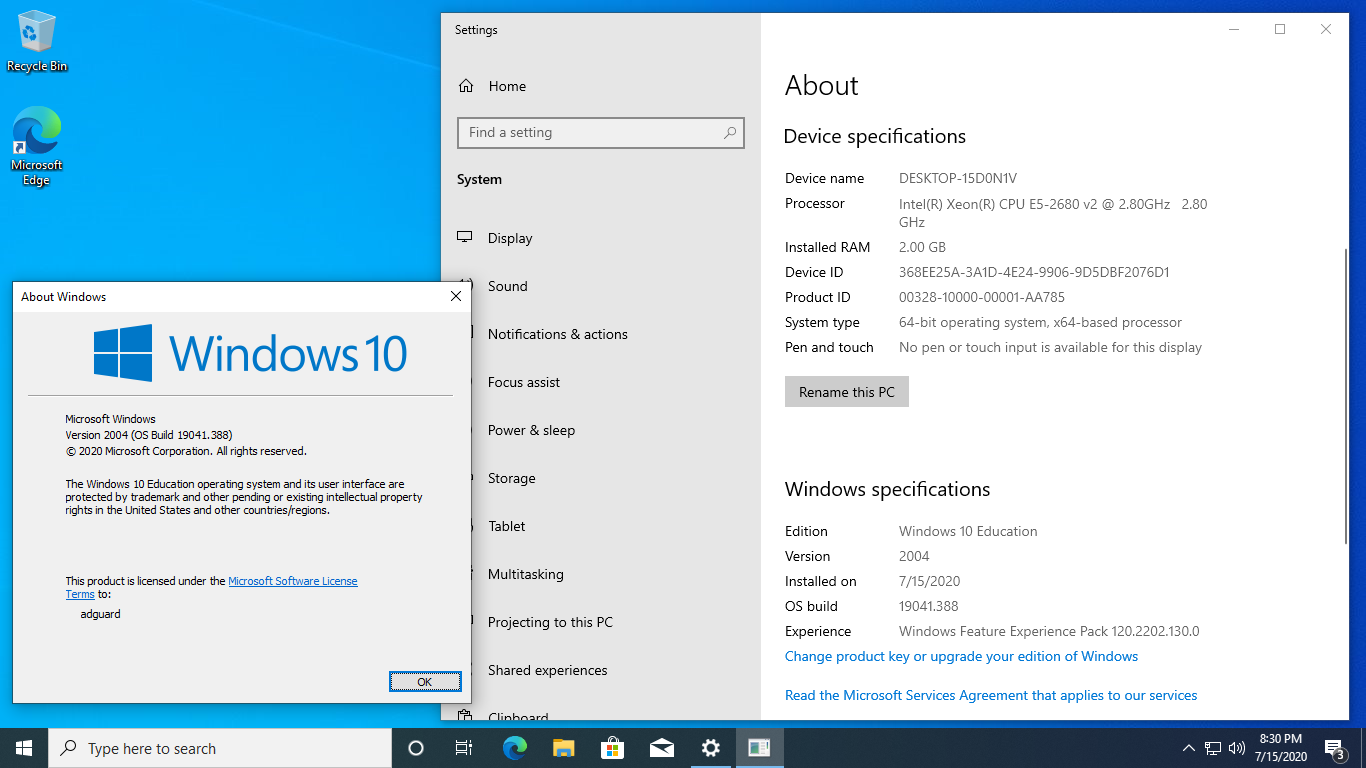Open Microsoft Store from taskbar
Viewport: 1366px width, 768px height.
coord(612,748)
